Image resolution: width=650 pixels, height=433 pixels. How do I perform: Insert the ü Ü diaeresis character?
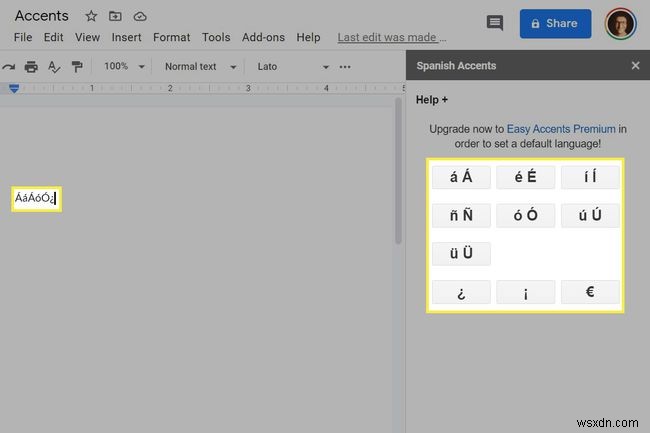click(x=461, y=253)
